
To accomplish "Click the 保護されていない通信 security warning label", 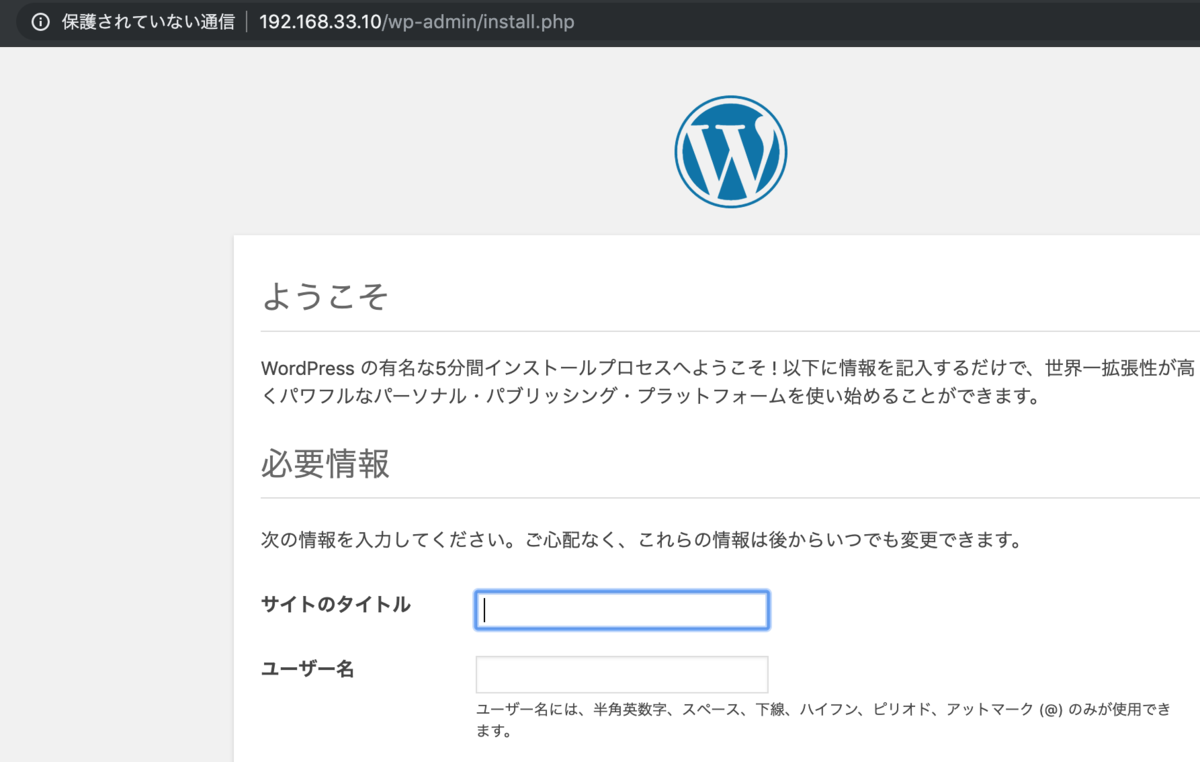I will tap(148, 21).
